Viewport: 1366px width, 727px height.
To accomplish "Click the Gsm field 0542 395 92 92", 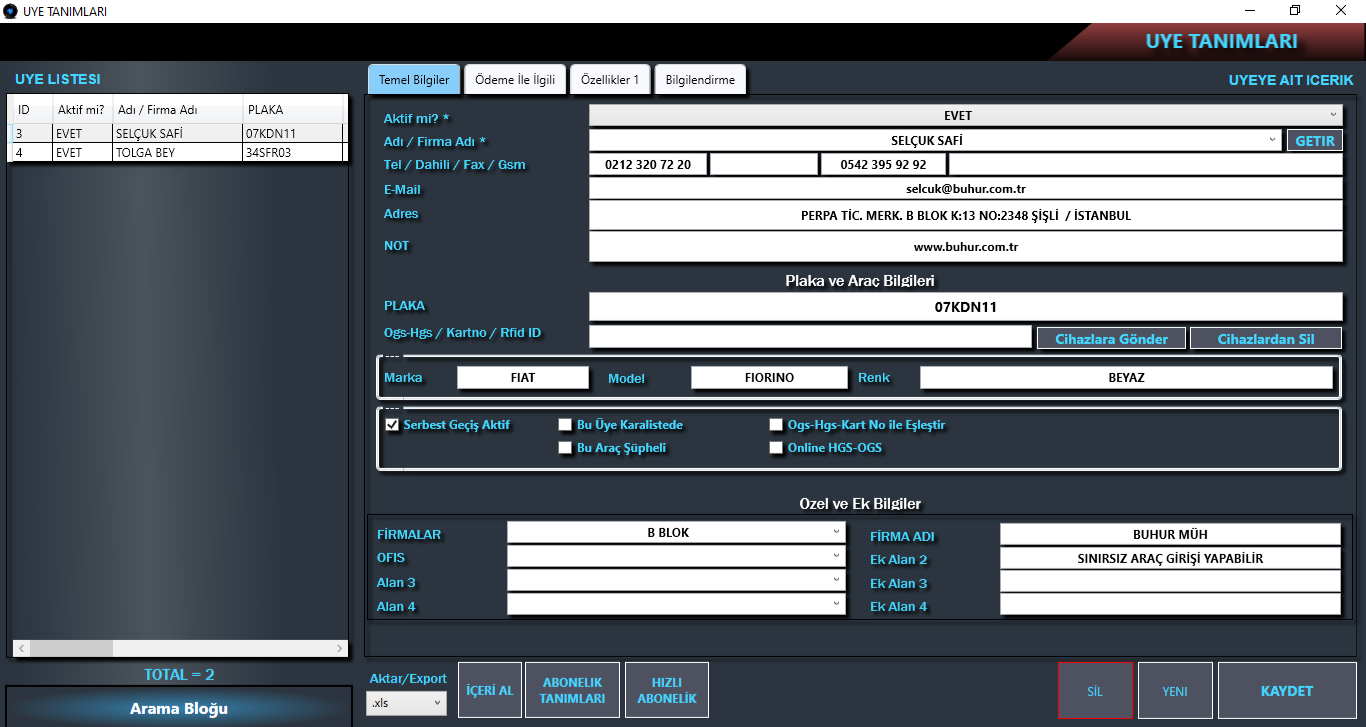I will point(884,164).
